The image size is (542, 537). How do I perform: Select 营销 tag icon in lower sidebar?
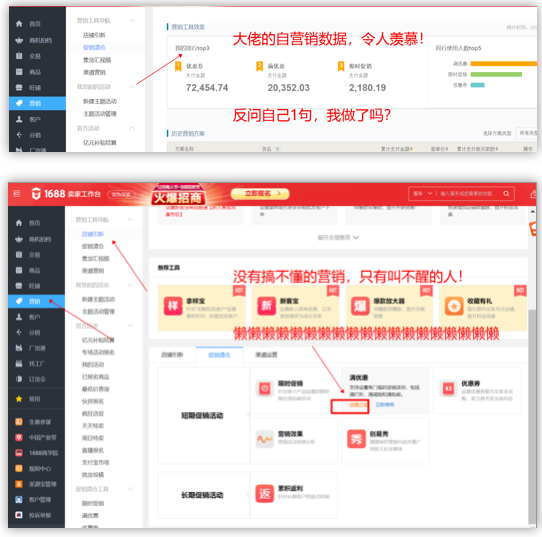coord(19,301)
